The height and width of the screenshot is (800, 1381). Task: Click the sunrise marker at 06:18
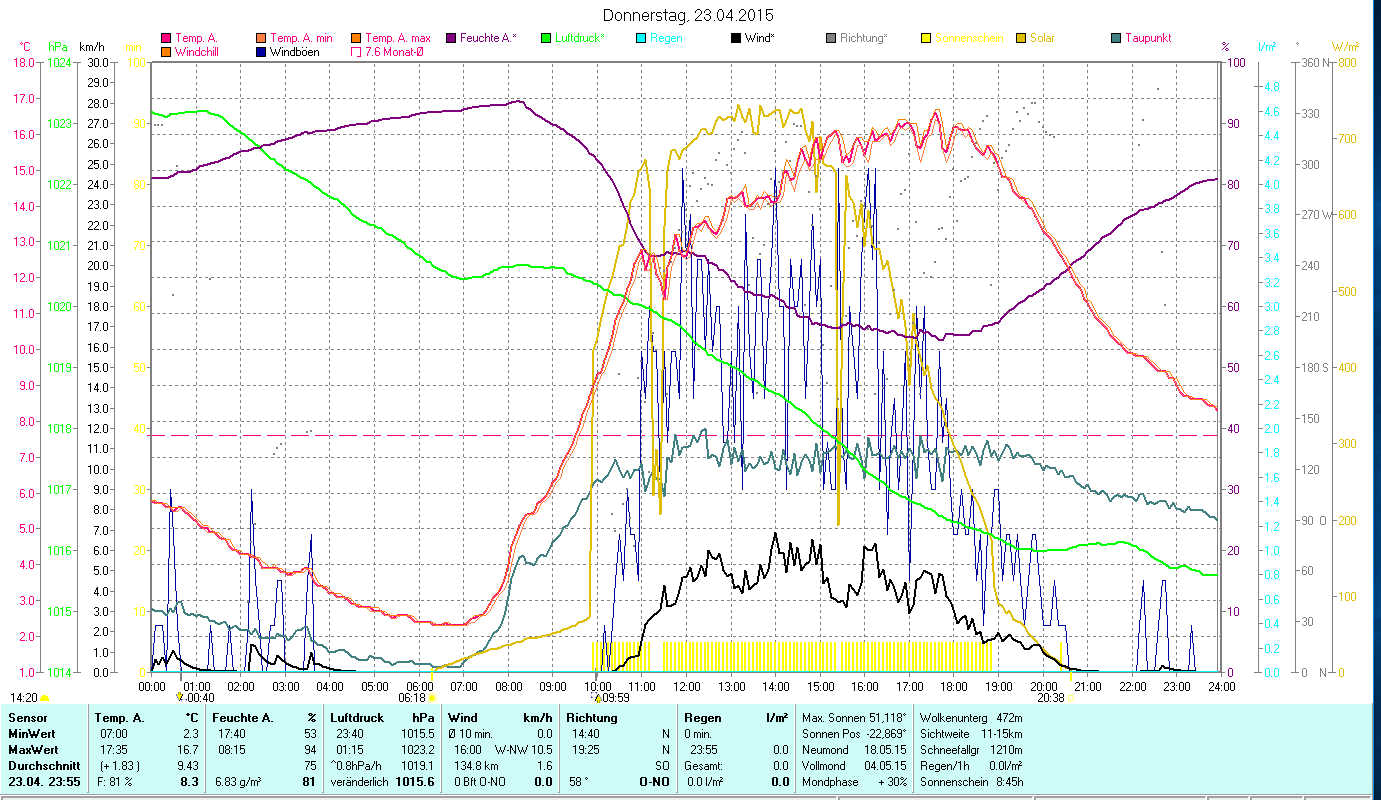(x=432, y=698)
